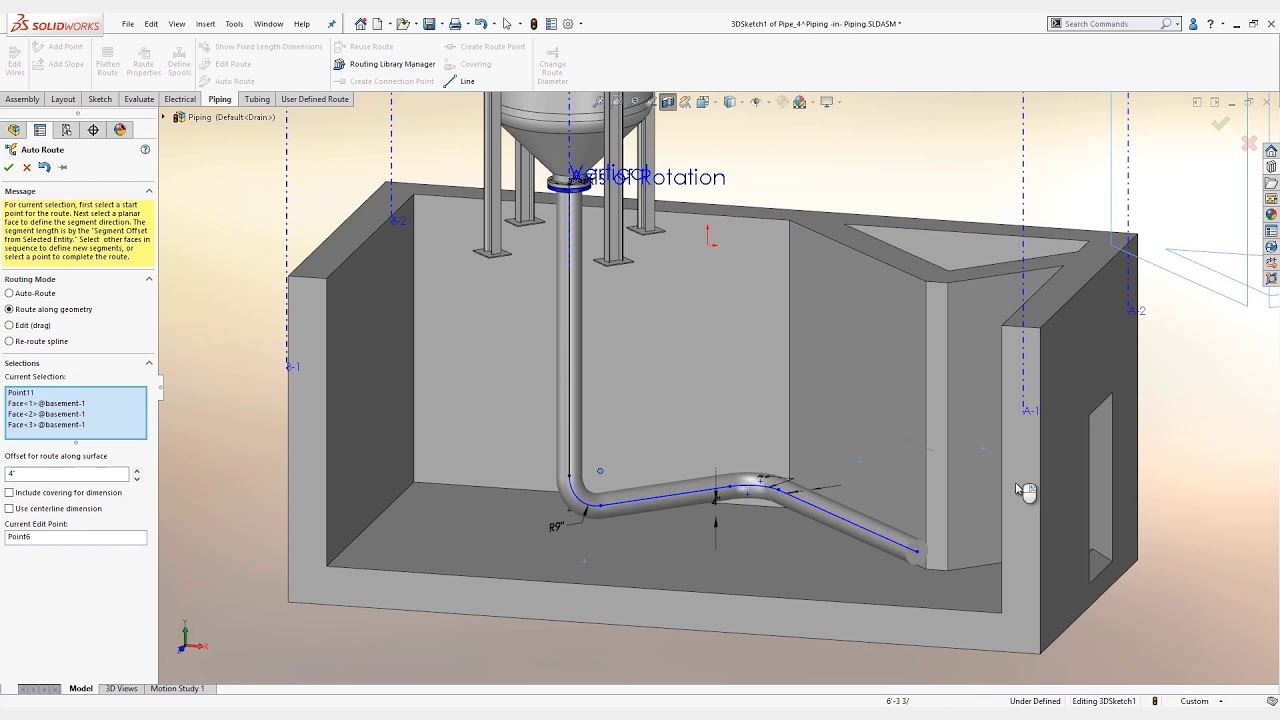Select the Re-route spline radio button
1280x720 pixels.
pos(10,341)
